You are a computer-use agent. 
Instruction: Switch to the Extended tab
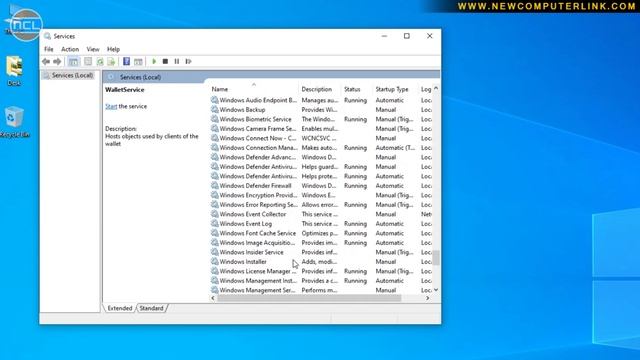[x=120, y=308]
